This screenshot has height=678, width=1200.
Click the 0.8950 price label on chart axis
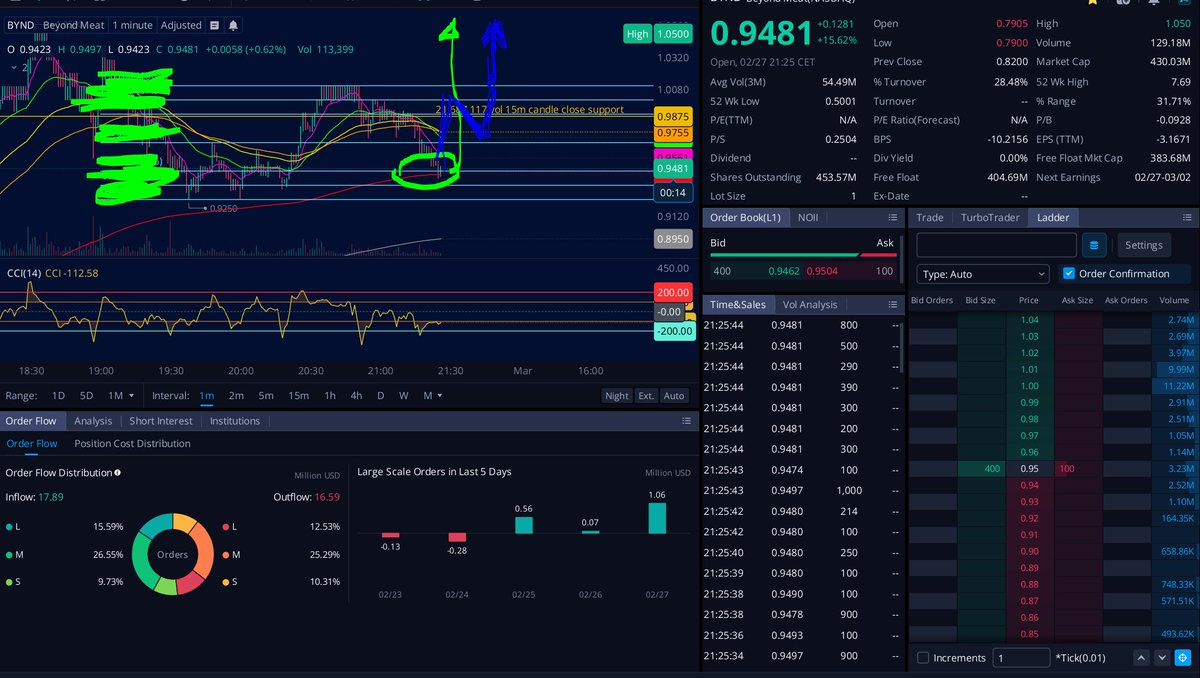click(x=672, y=239)
